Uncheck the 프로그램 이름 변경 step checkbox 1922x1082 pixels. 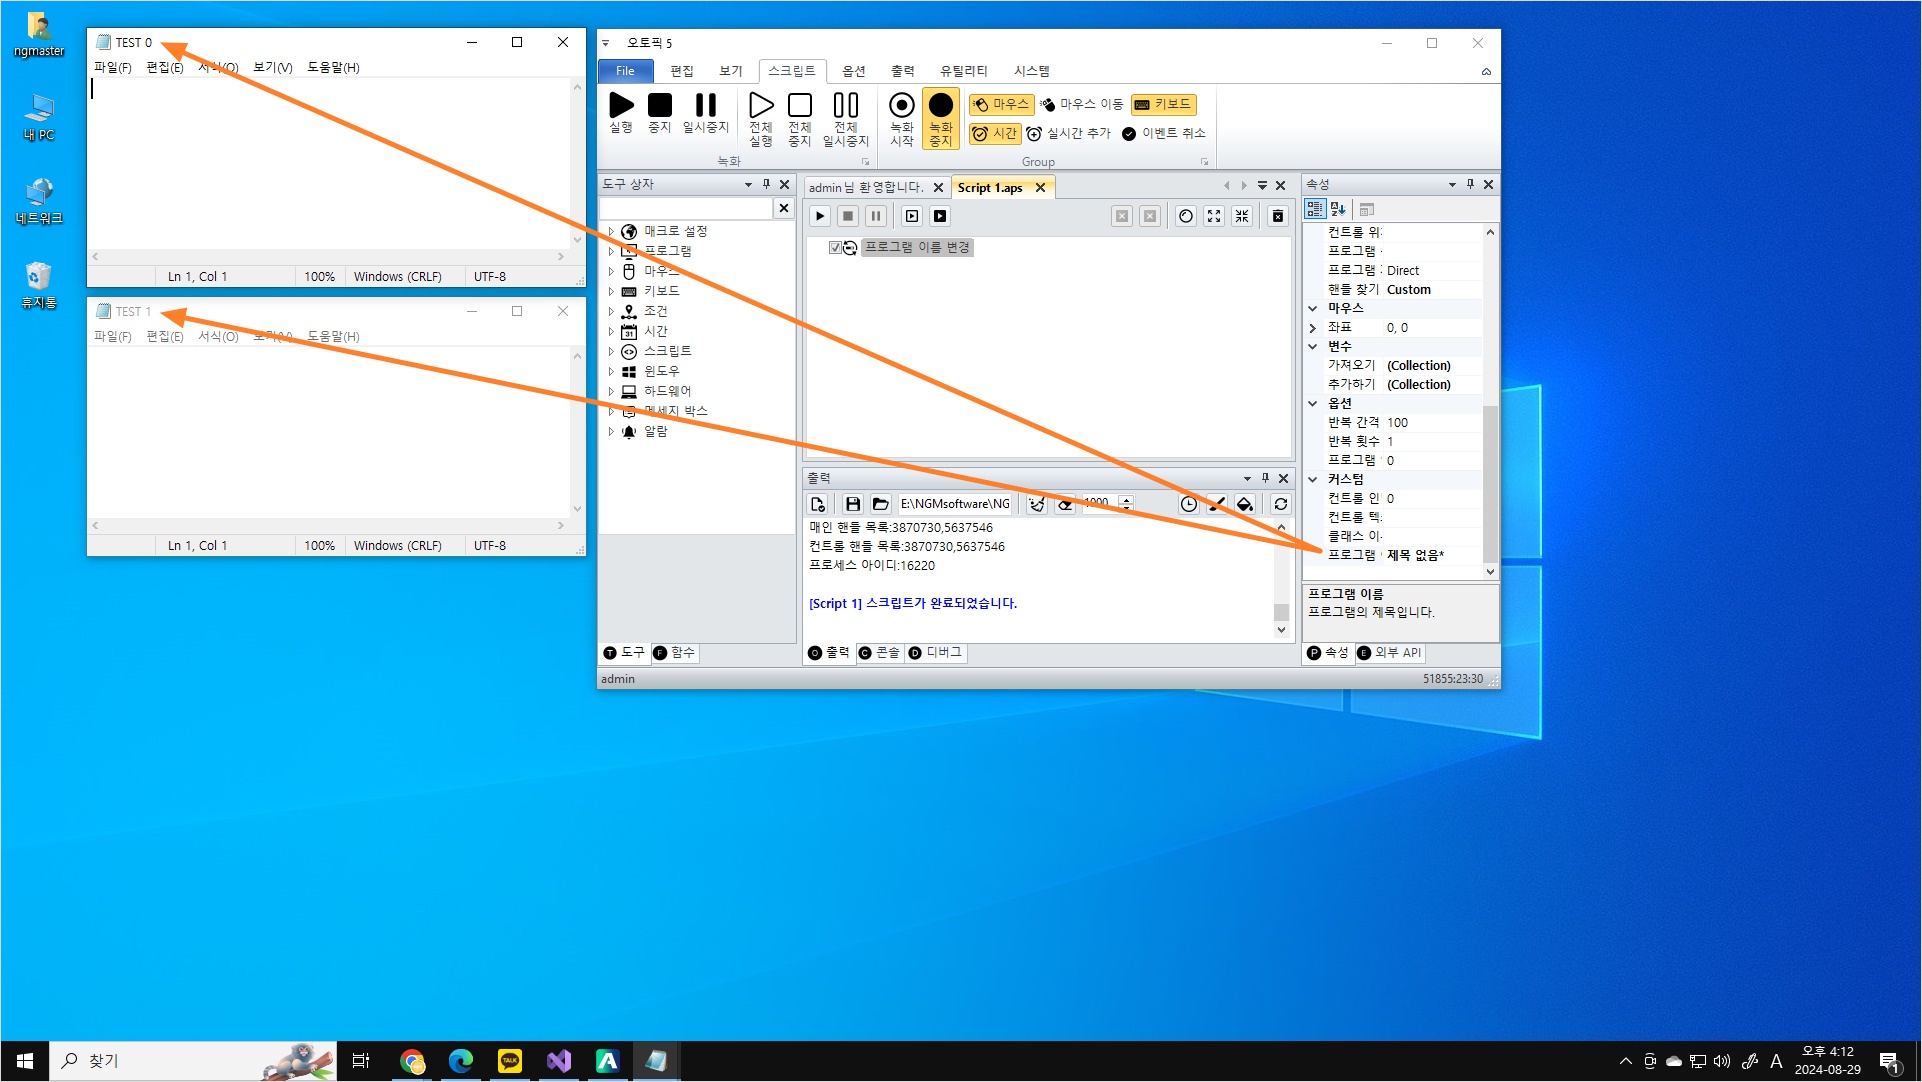tap(835, 247)
